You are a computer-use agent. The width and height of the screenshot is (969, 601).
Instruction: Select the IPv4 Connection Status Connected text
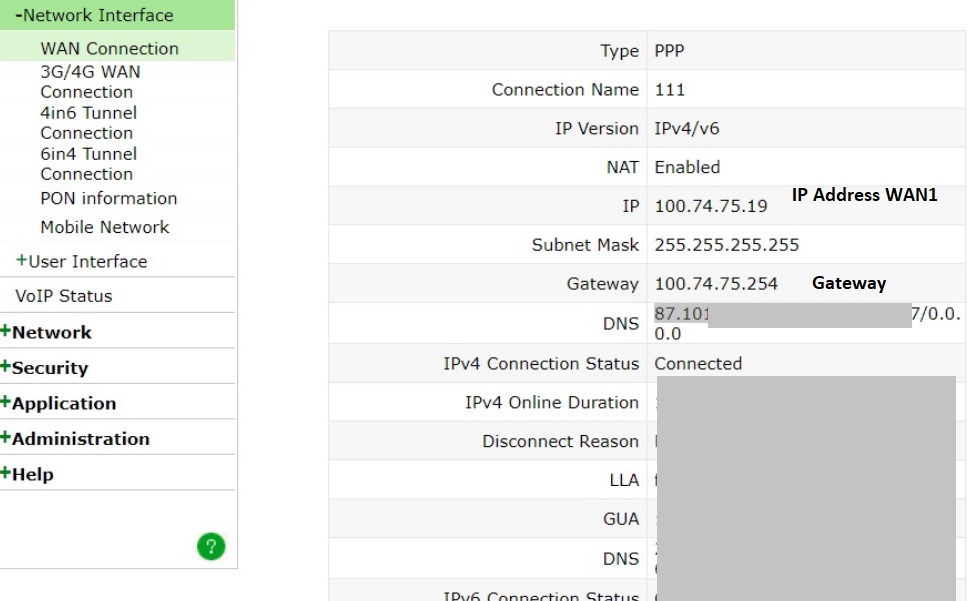(x=698, y=363)
